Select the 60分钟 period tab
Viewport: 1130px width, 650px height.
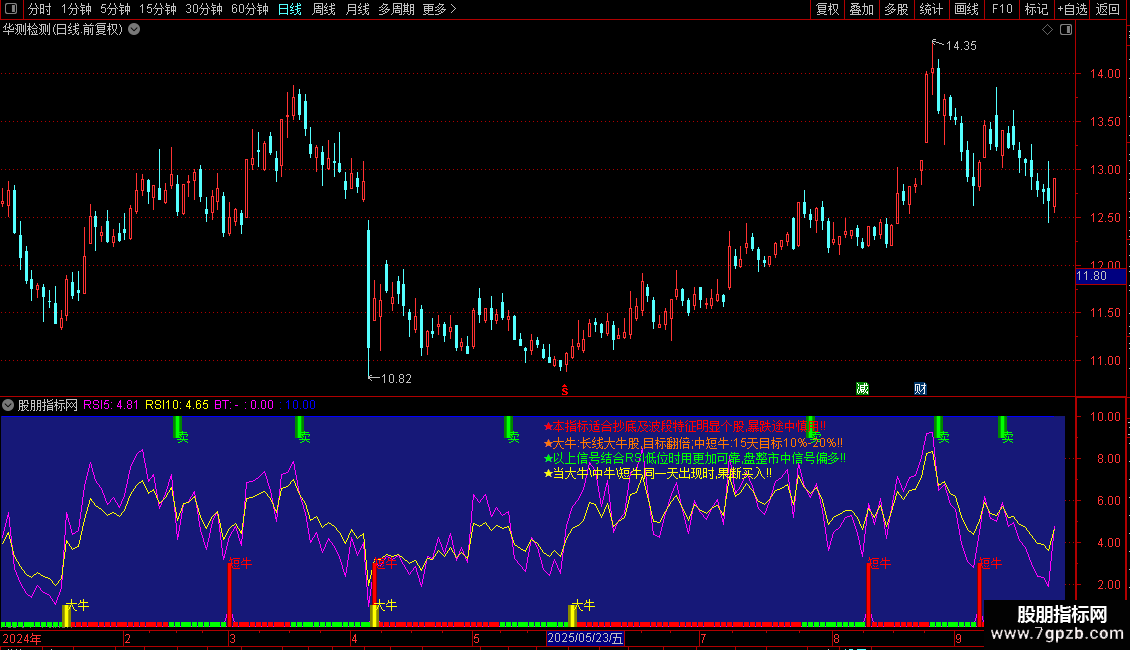[x=249, y=9]
